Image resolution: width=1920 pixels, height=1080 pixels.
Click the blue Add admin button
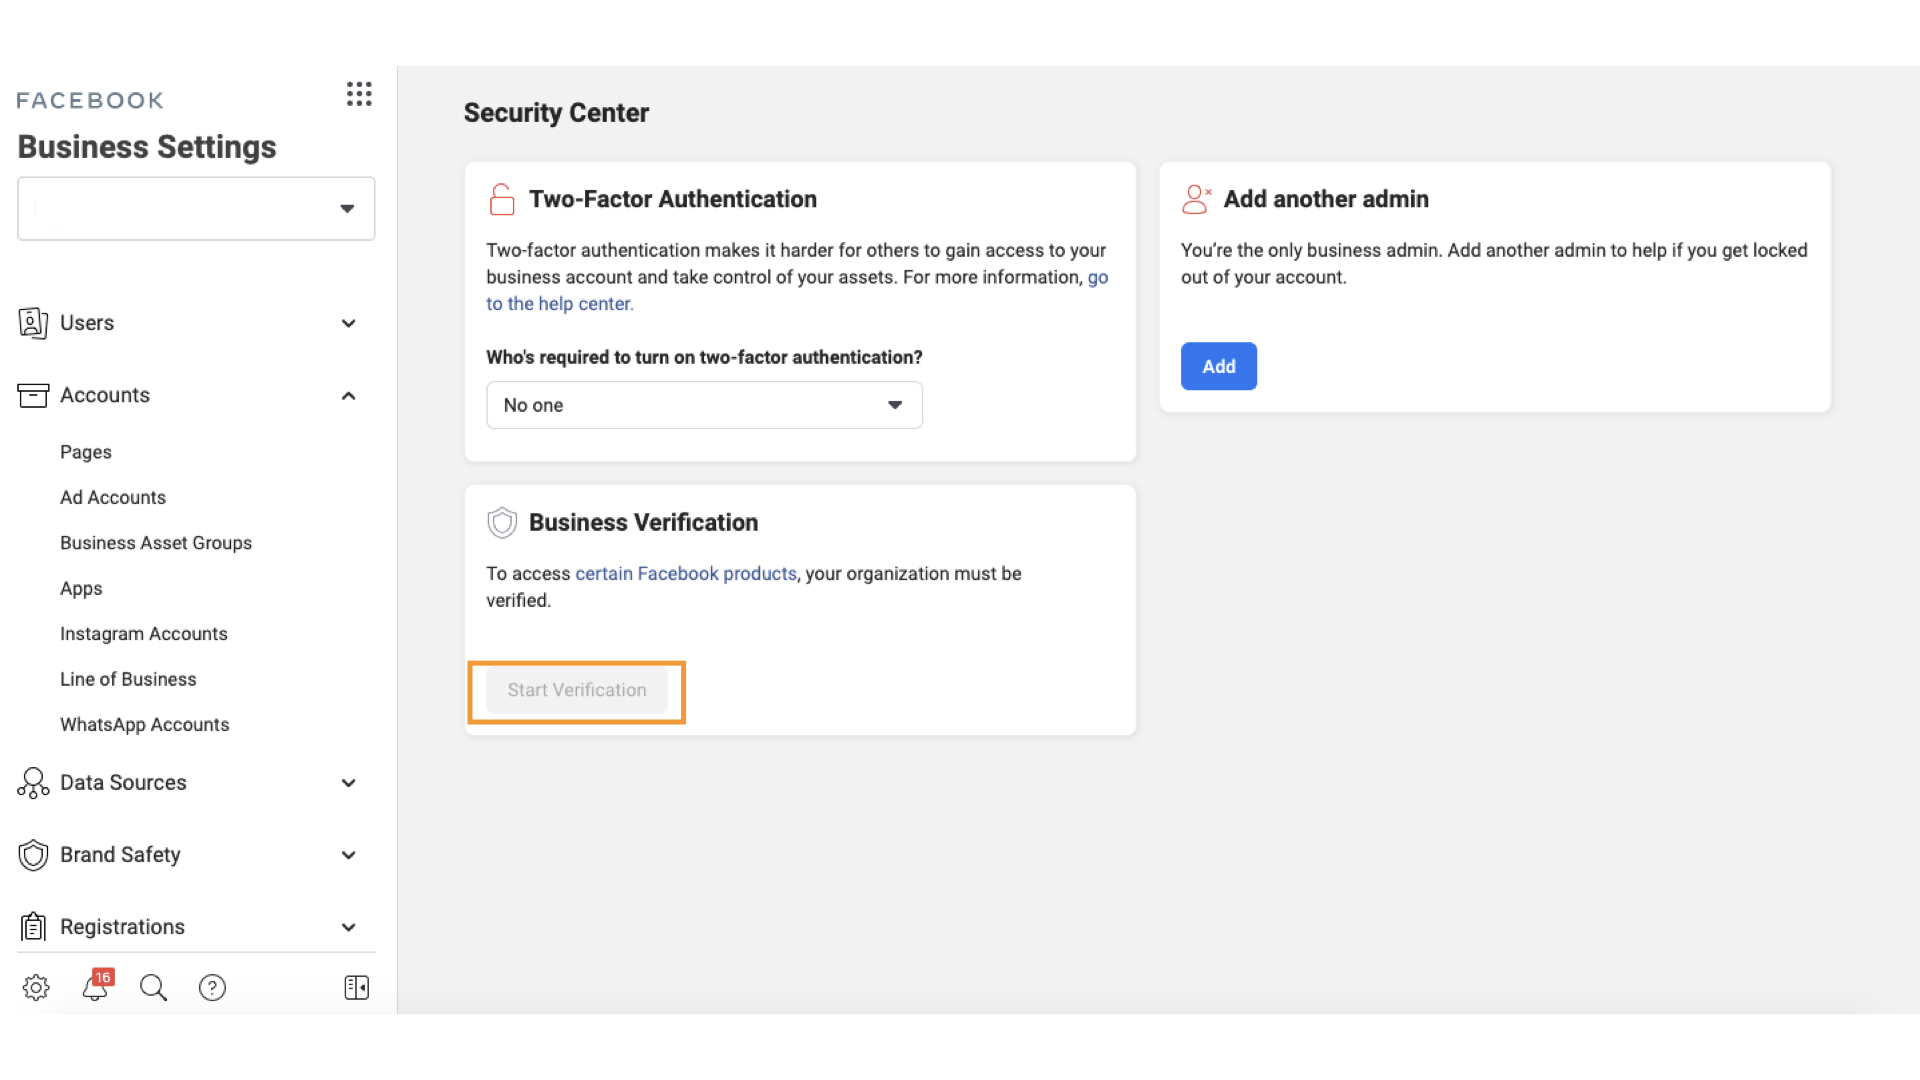(x=1218, y=366)
